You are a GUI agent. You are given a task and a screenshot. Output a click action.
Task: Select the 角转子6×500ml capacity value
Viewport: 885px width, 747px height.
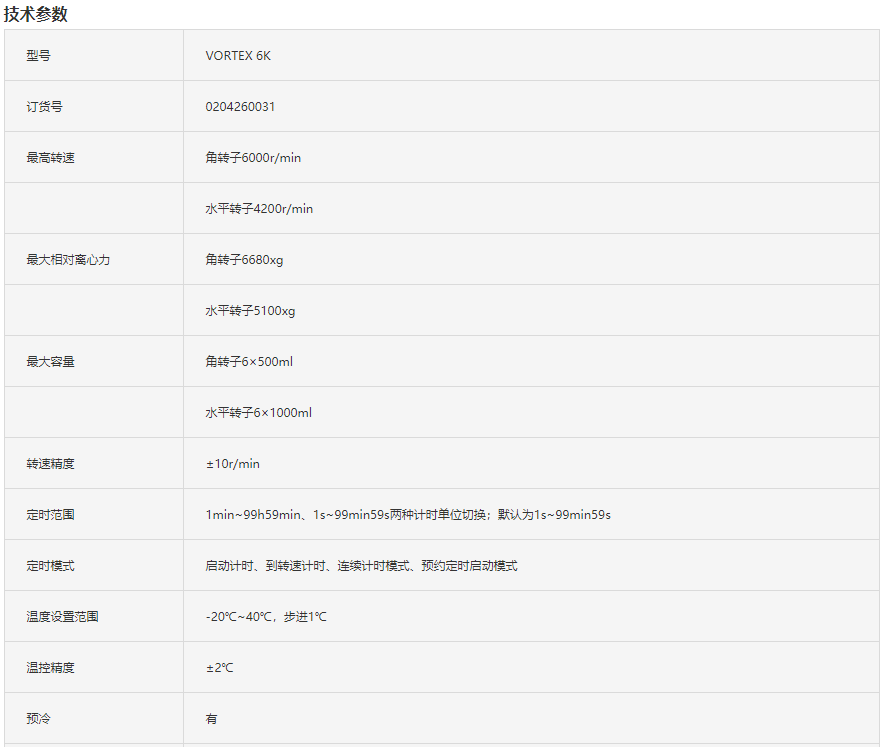click(x=249, y=362)
